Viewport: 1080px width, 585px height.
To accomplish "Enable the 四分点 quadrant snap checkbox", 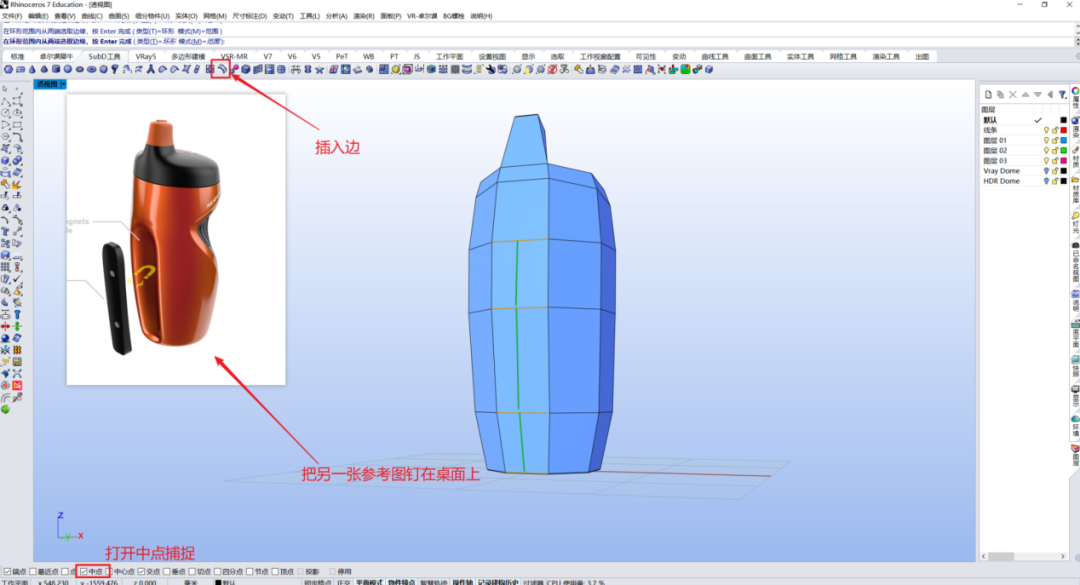I will click(218, 571).
